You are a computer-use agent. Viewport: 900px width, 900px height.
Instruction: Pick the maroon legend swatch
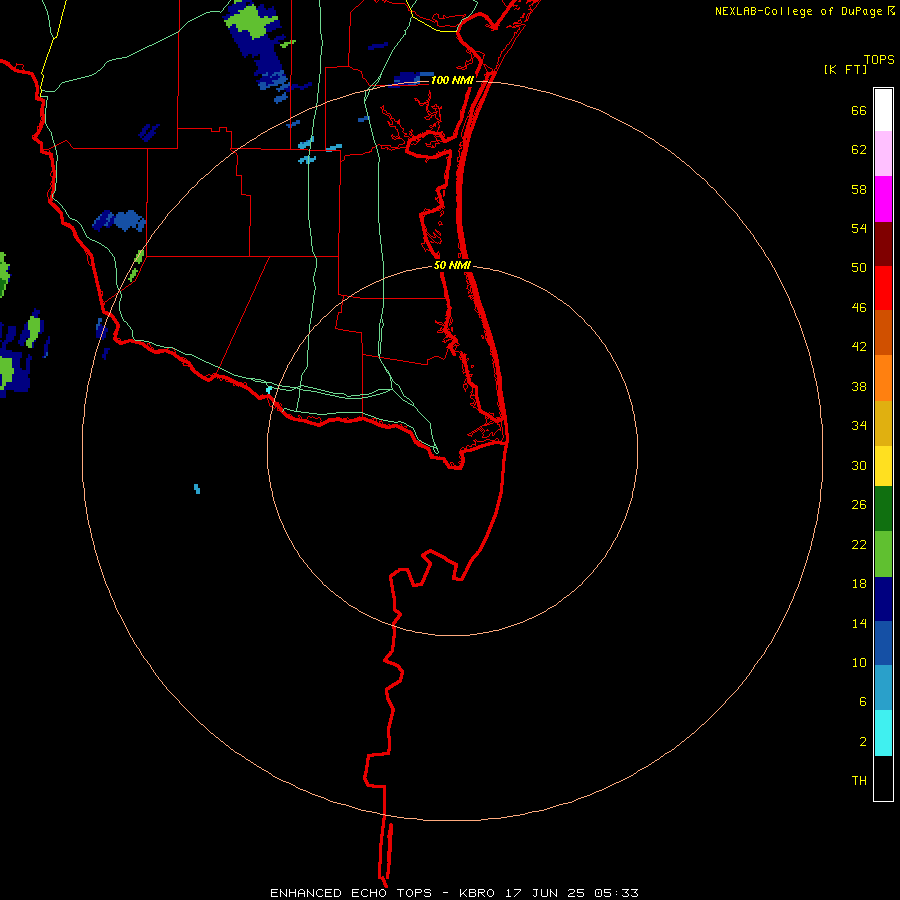883,243
